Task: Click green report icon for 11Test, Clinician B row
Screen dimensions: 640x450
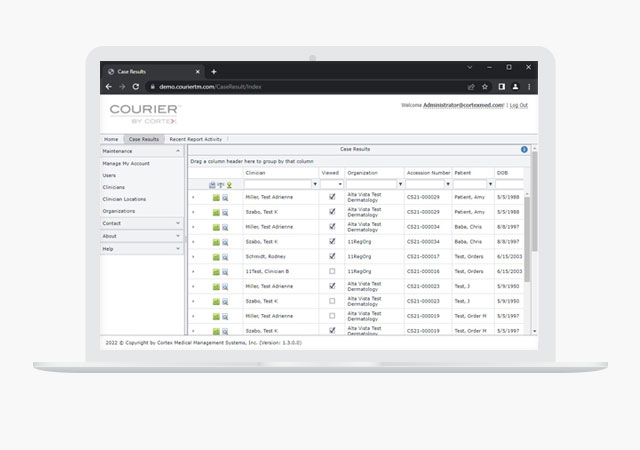Action: click(x=216, y=272)
